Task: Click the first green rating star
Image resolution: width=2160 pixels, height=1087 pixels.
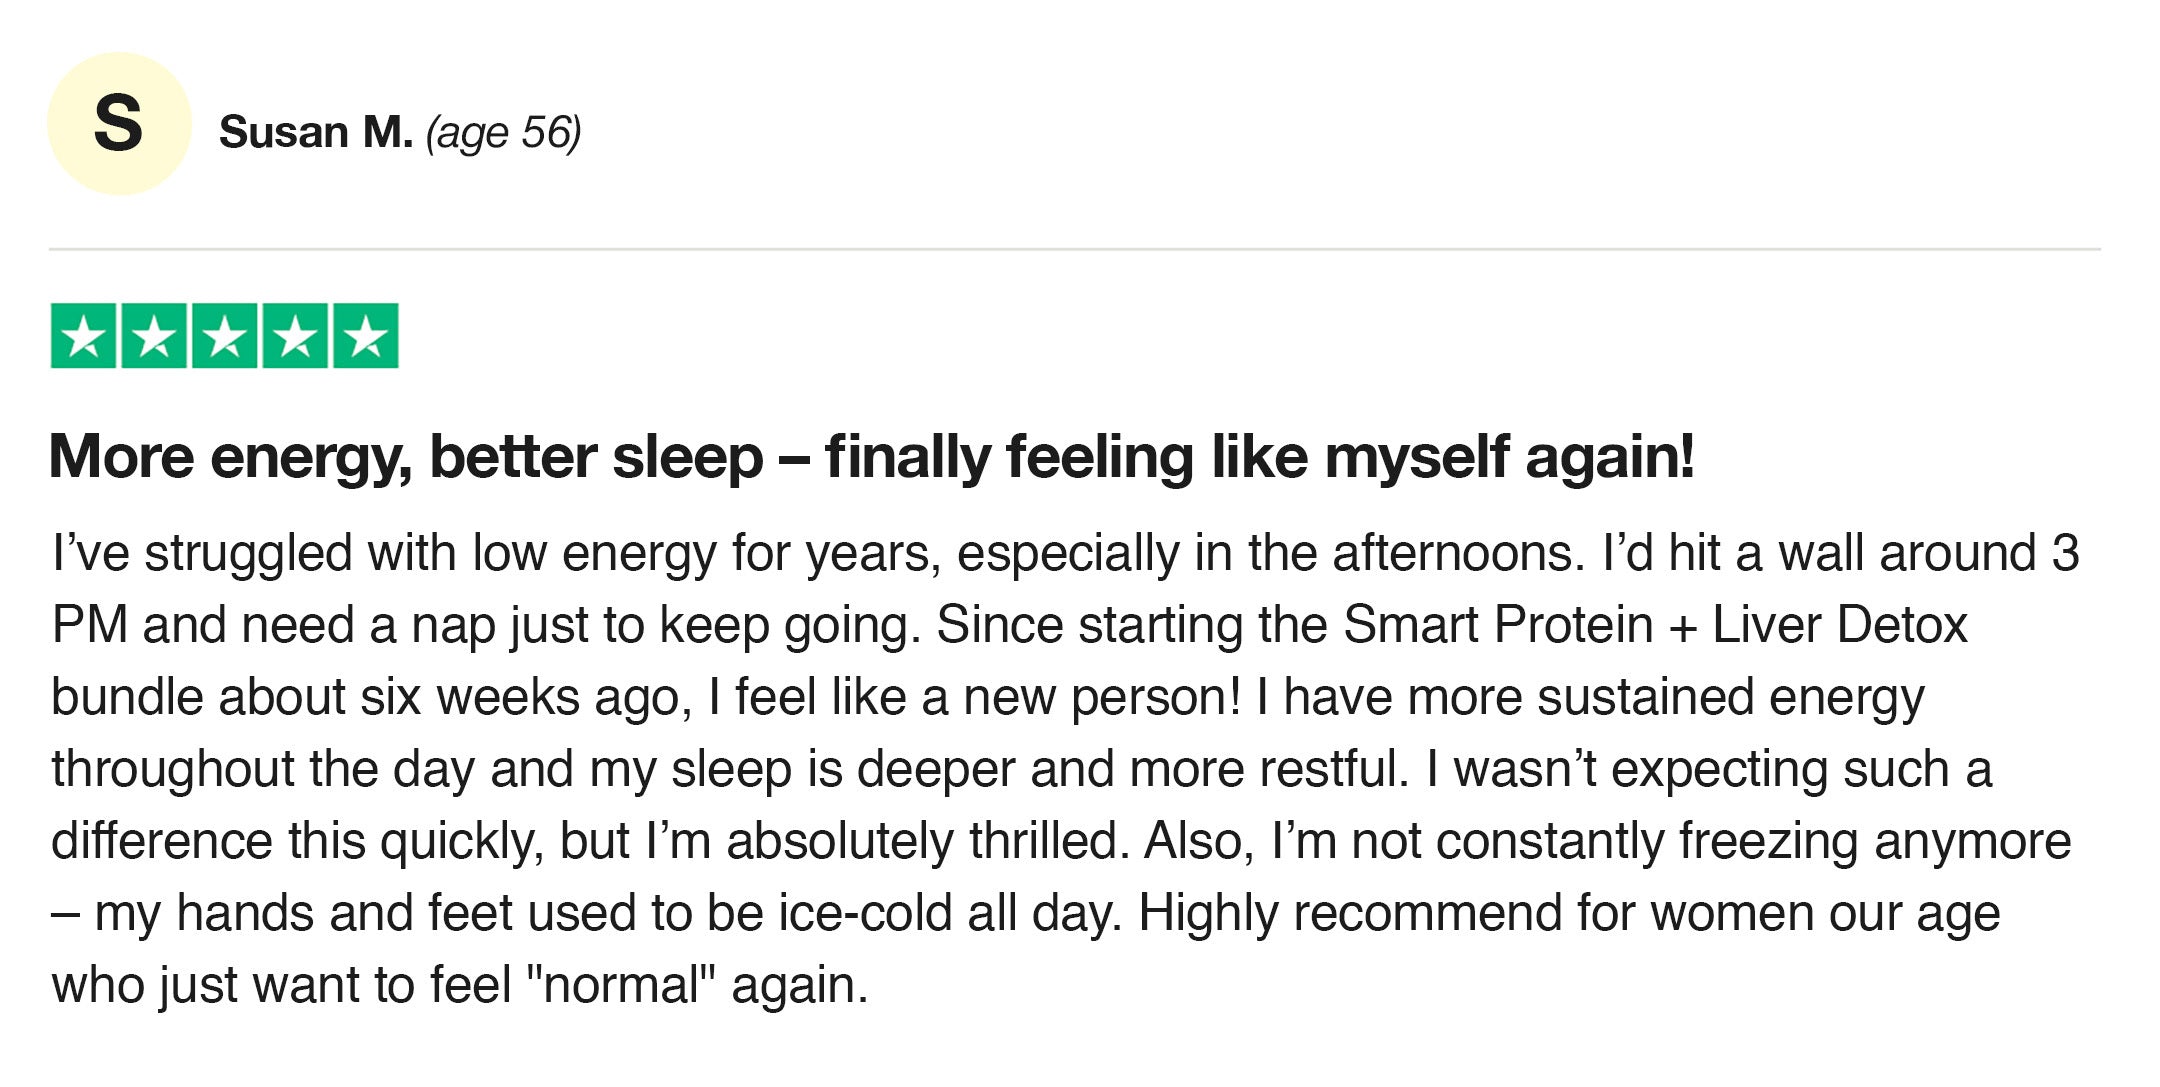Action: pos(83,336)
